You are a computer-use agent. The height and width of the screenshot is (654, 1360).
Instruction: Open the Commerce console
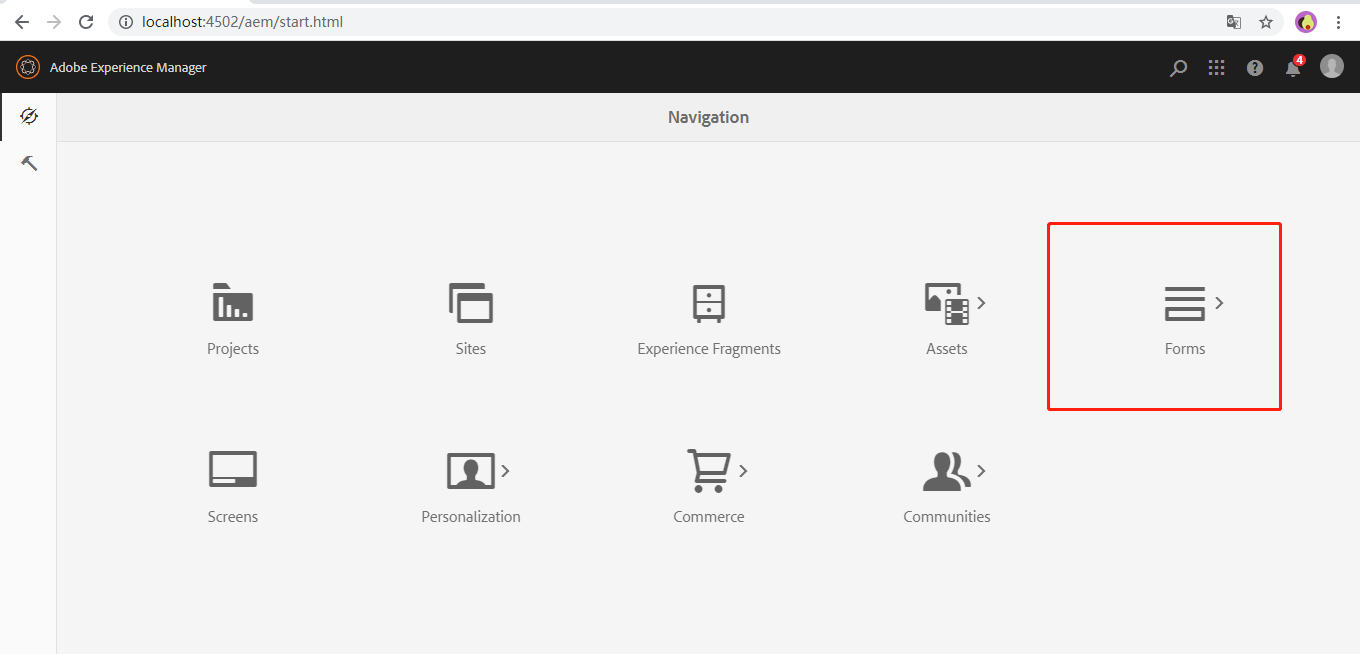[708, 485]
